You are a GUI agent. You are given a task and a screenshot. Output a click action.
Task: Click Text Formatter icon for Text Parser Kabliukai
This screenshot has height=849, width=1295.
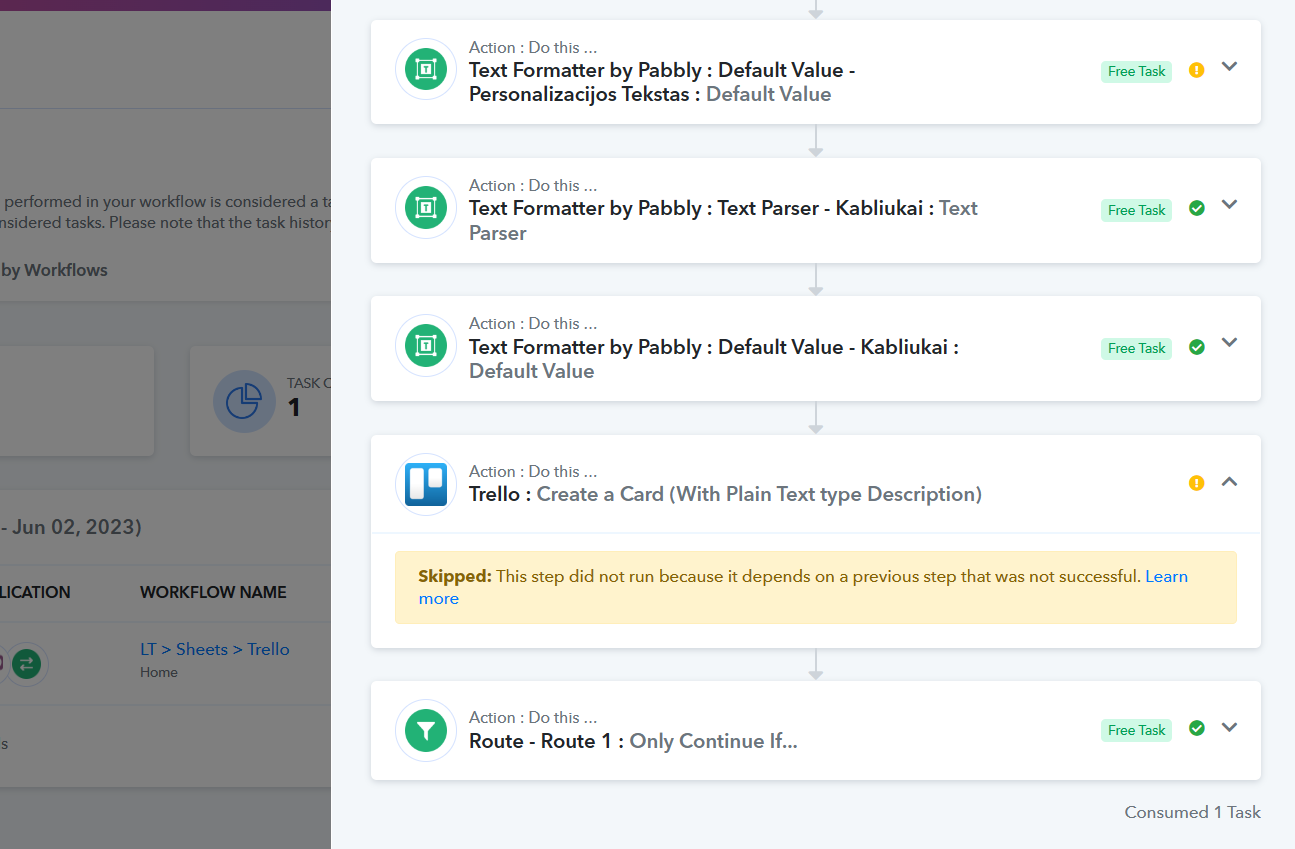pos(426,208)
